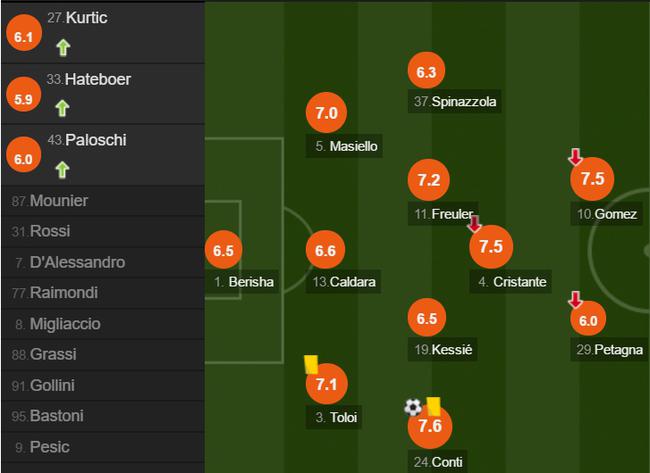Image resolution: width=650 pixels, height=473 pixels.
Task: Open Caldara player name label
Action: point(344,282)
